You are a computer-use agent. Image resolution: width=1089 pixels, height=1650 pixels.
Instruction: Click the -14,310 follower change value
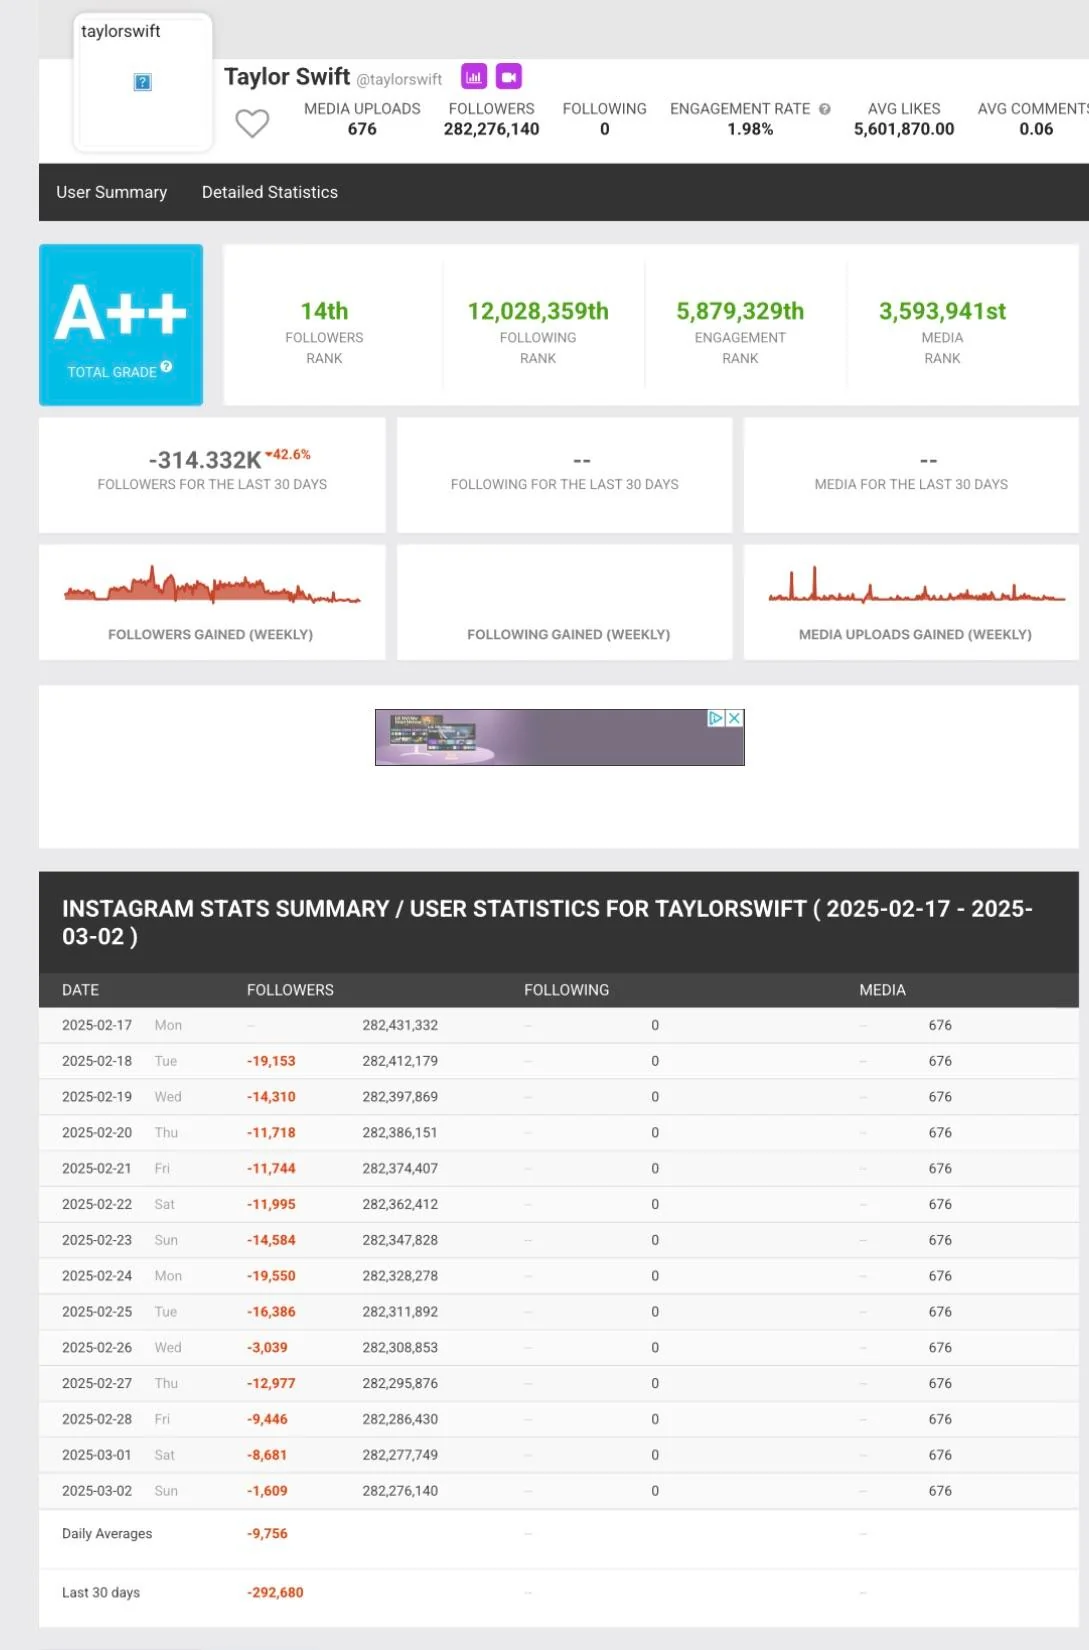[x=272, y=1097]
